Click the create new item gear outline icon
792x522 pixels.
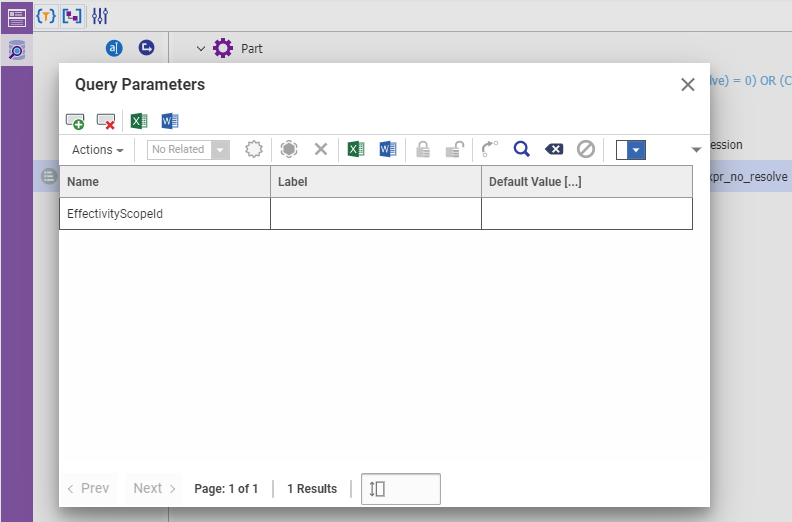click(254, 149)
